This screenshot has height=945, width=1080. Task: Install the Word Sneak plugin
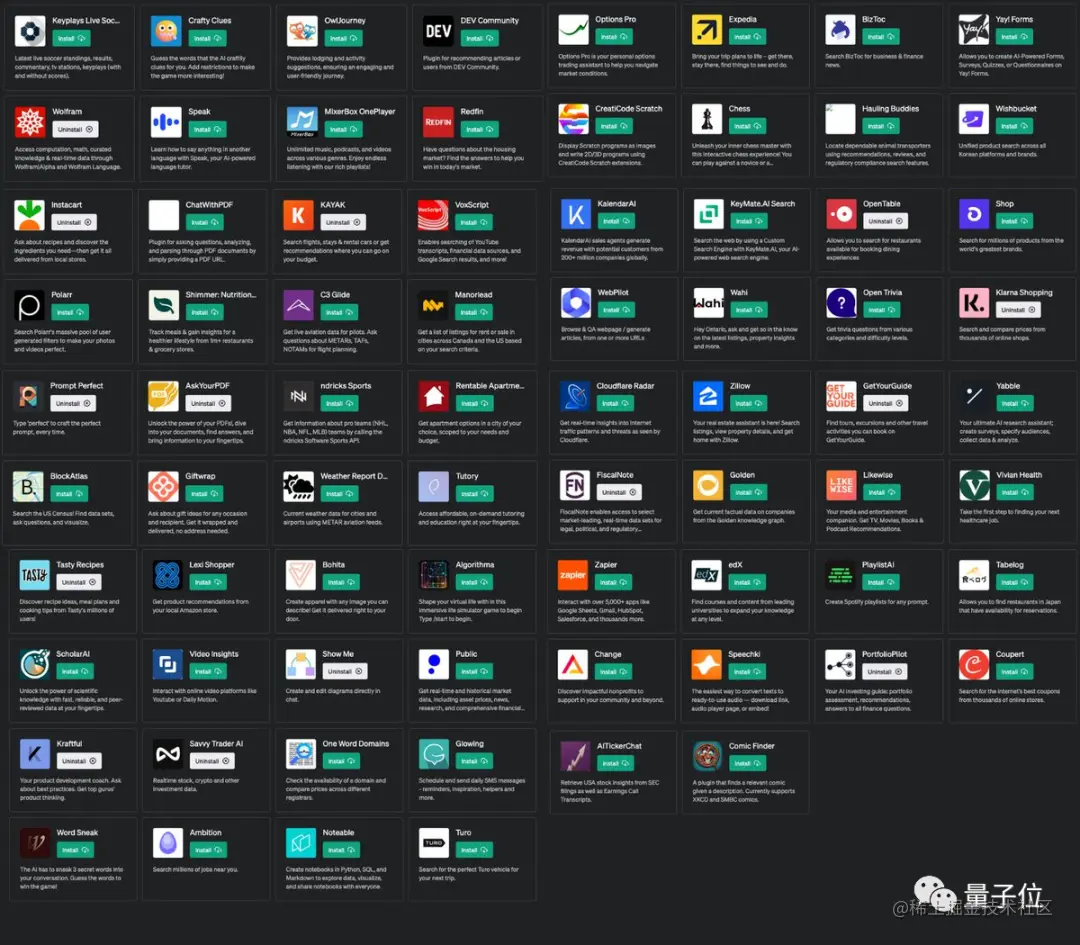(75, 851)
